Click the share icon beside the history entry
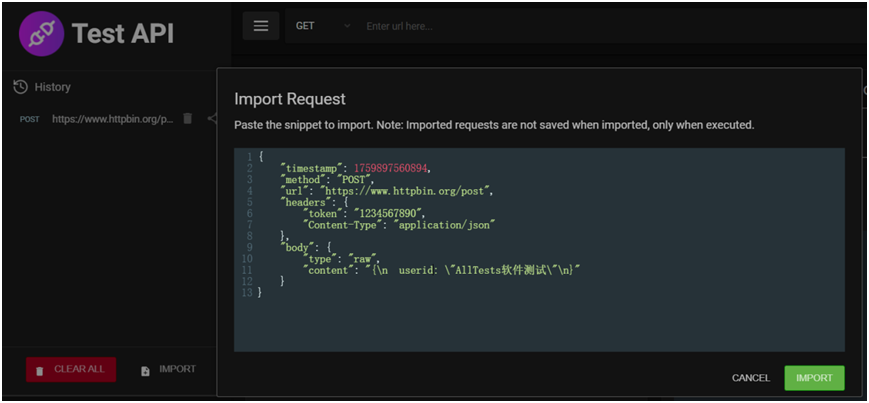 point(212,119)
